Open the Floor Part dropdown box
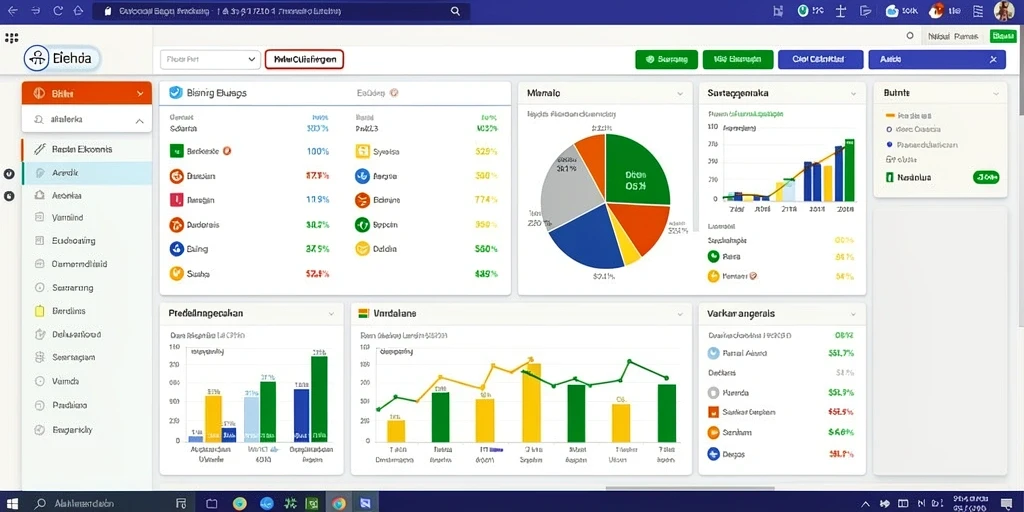The width and height of the screenshot is (1024, 512). click(210, 59)
